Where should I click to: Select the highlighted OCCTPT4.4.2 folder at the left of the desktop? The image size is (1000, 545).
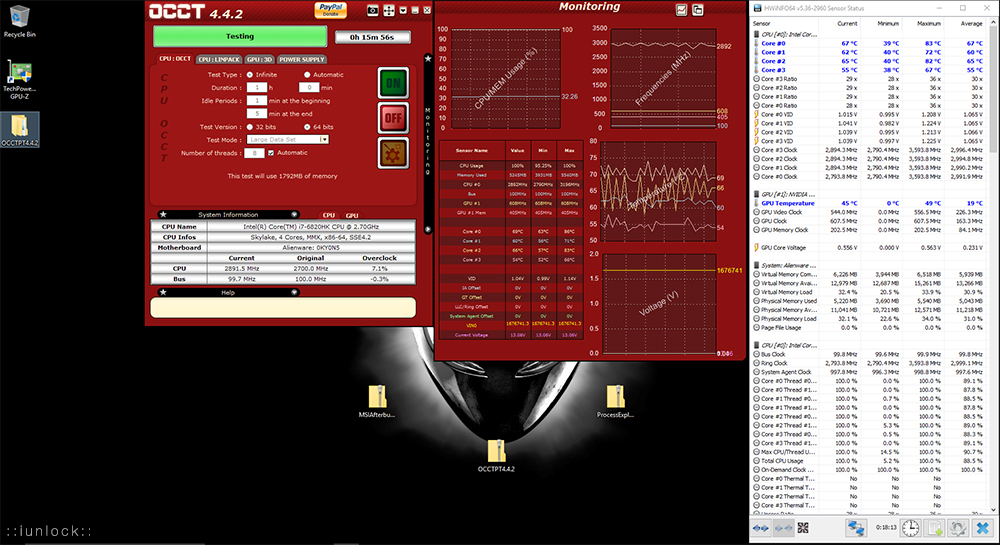coord(20,129)
